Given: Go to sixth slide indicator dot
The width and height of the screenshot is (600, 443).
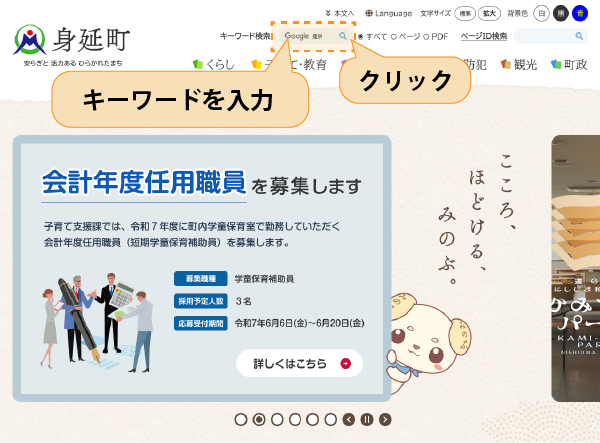Looking at the screenshot, I should [x=331, y=420].
